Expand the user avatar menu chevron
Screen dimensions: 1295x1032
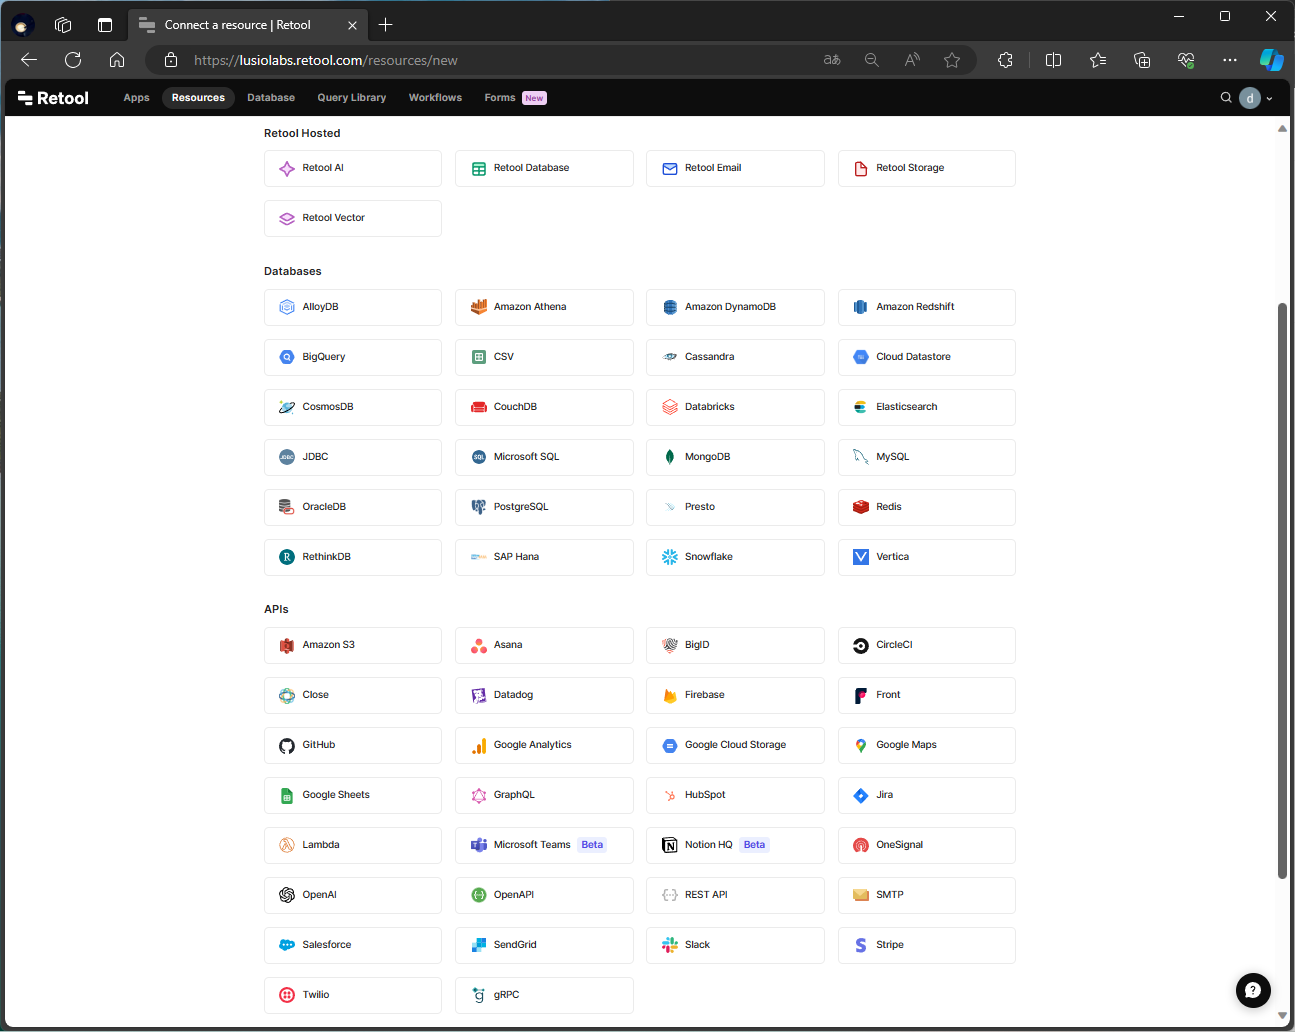coord(1269,99)
